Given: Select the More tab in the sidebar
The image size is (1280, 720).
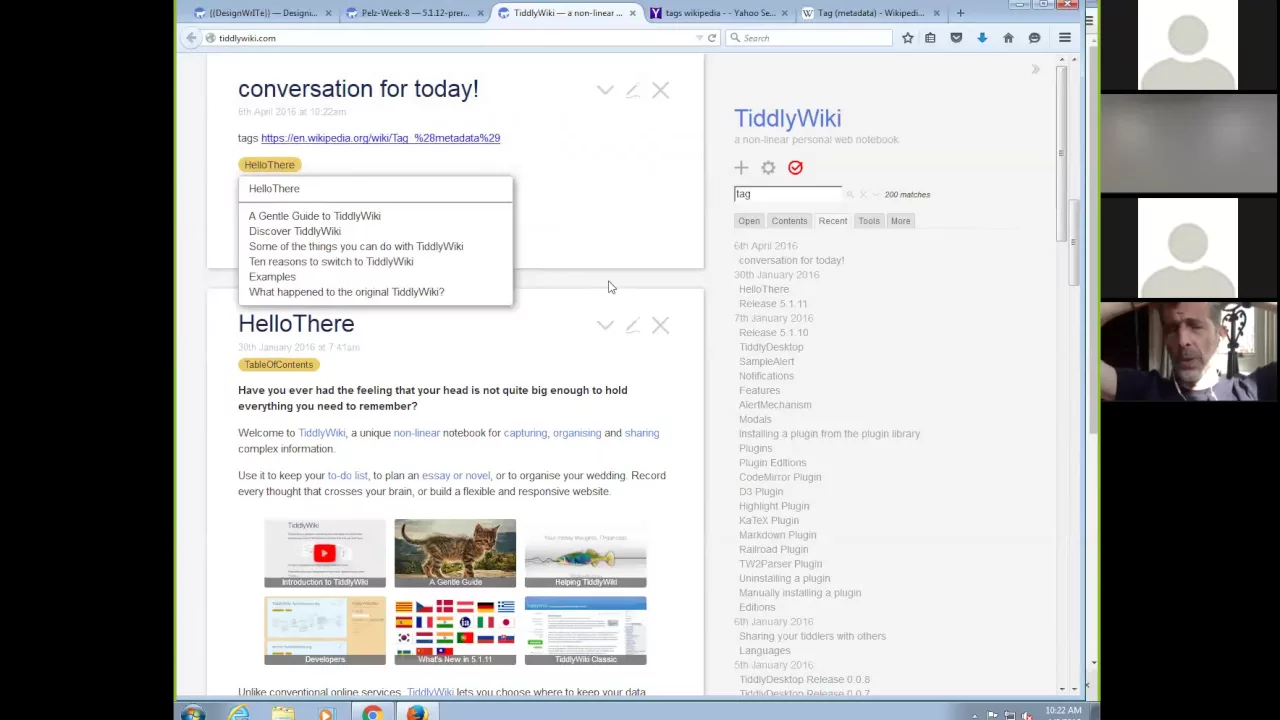Looking at the screenshot, I should coord(900,221).
